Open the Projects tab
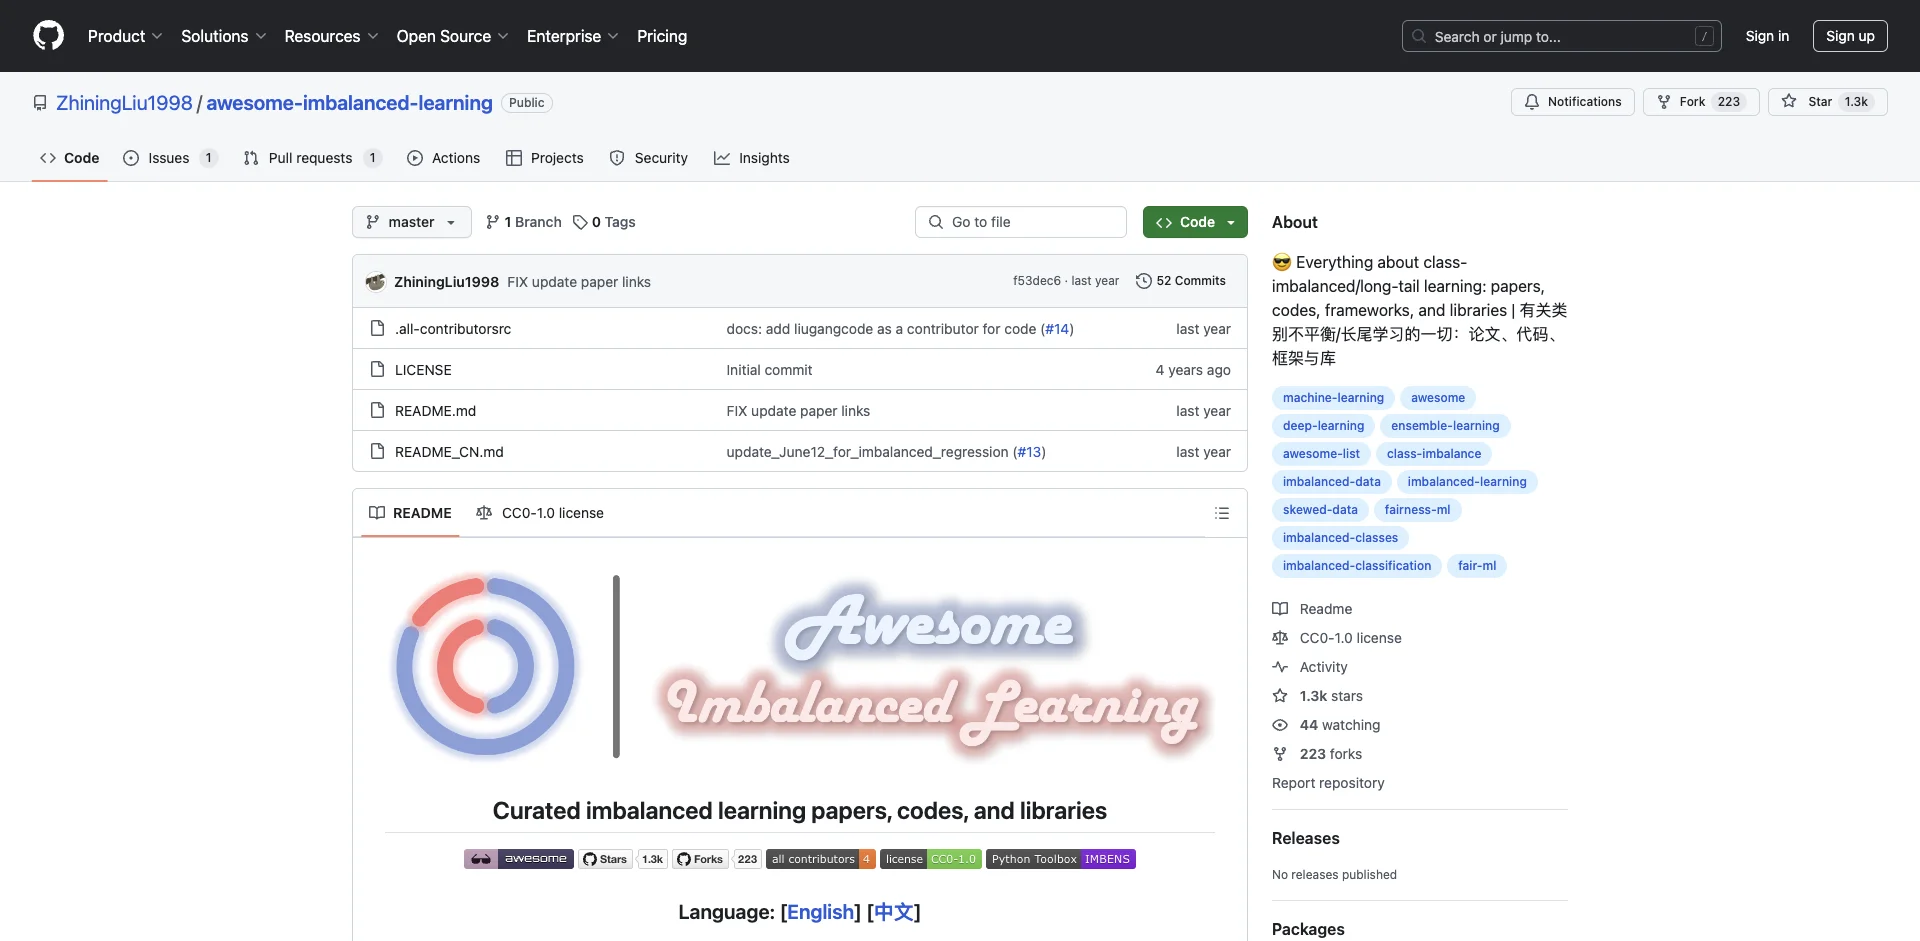1920x941 pixels. tap(545, 158)
